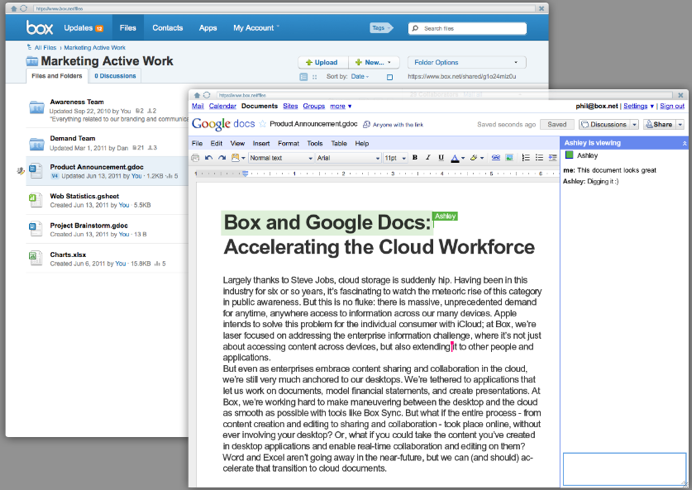692x490 pixels.
Task: Click the Italic formatting icon
Action: coord(428,158)
